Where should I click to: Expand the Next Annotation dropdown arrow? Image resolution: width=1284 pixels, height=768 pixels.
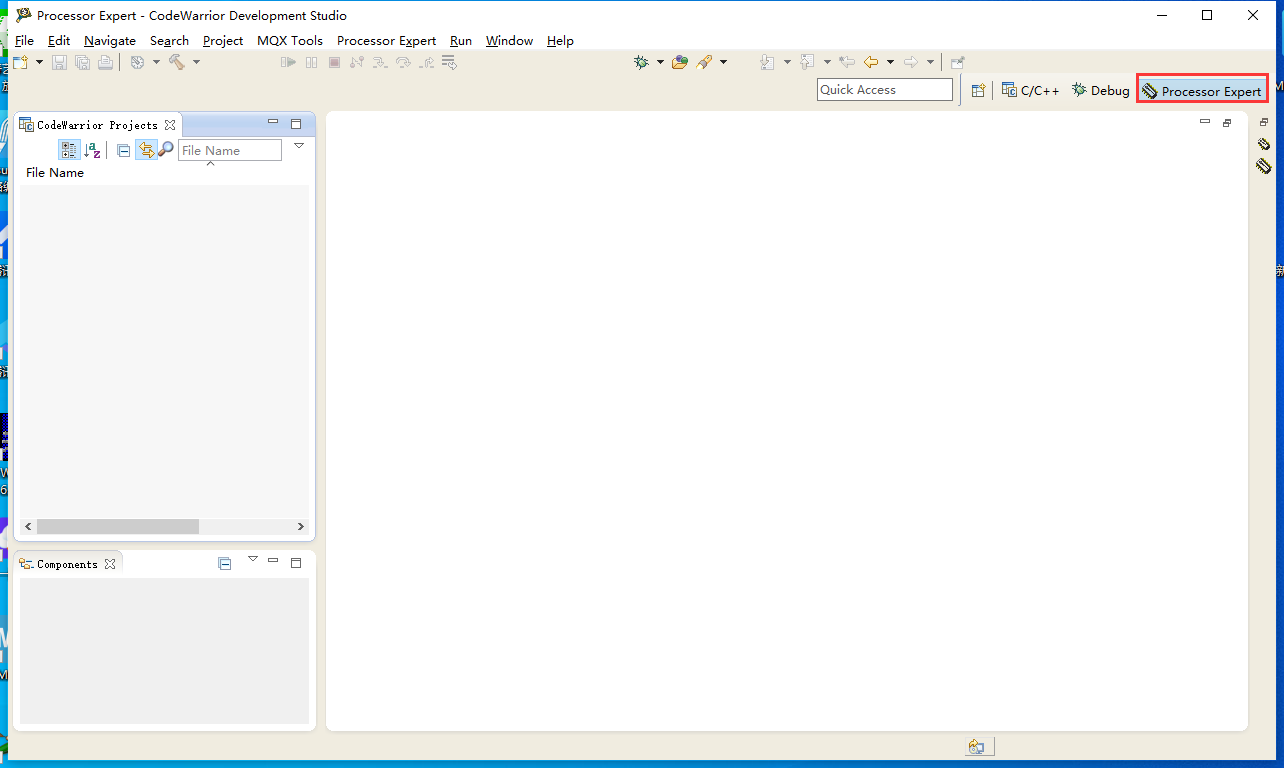point(787,62)
